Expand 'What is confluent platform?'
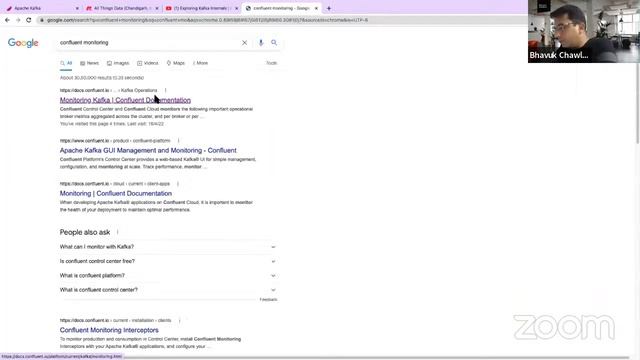 (168, 276)
